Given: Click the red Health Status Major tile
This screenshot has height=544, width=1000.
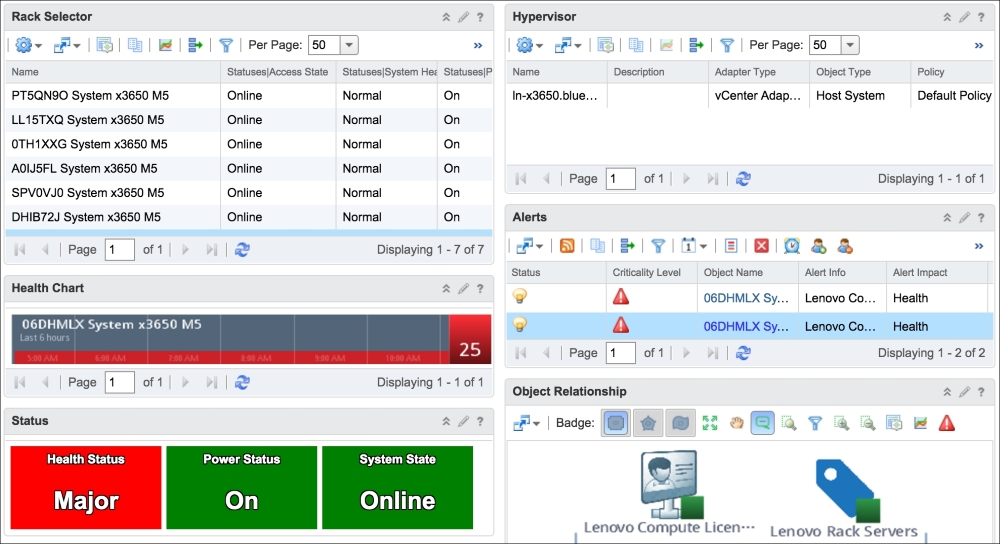Looking at the screenshot, I should click(86, 487).
